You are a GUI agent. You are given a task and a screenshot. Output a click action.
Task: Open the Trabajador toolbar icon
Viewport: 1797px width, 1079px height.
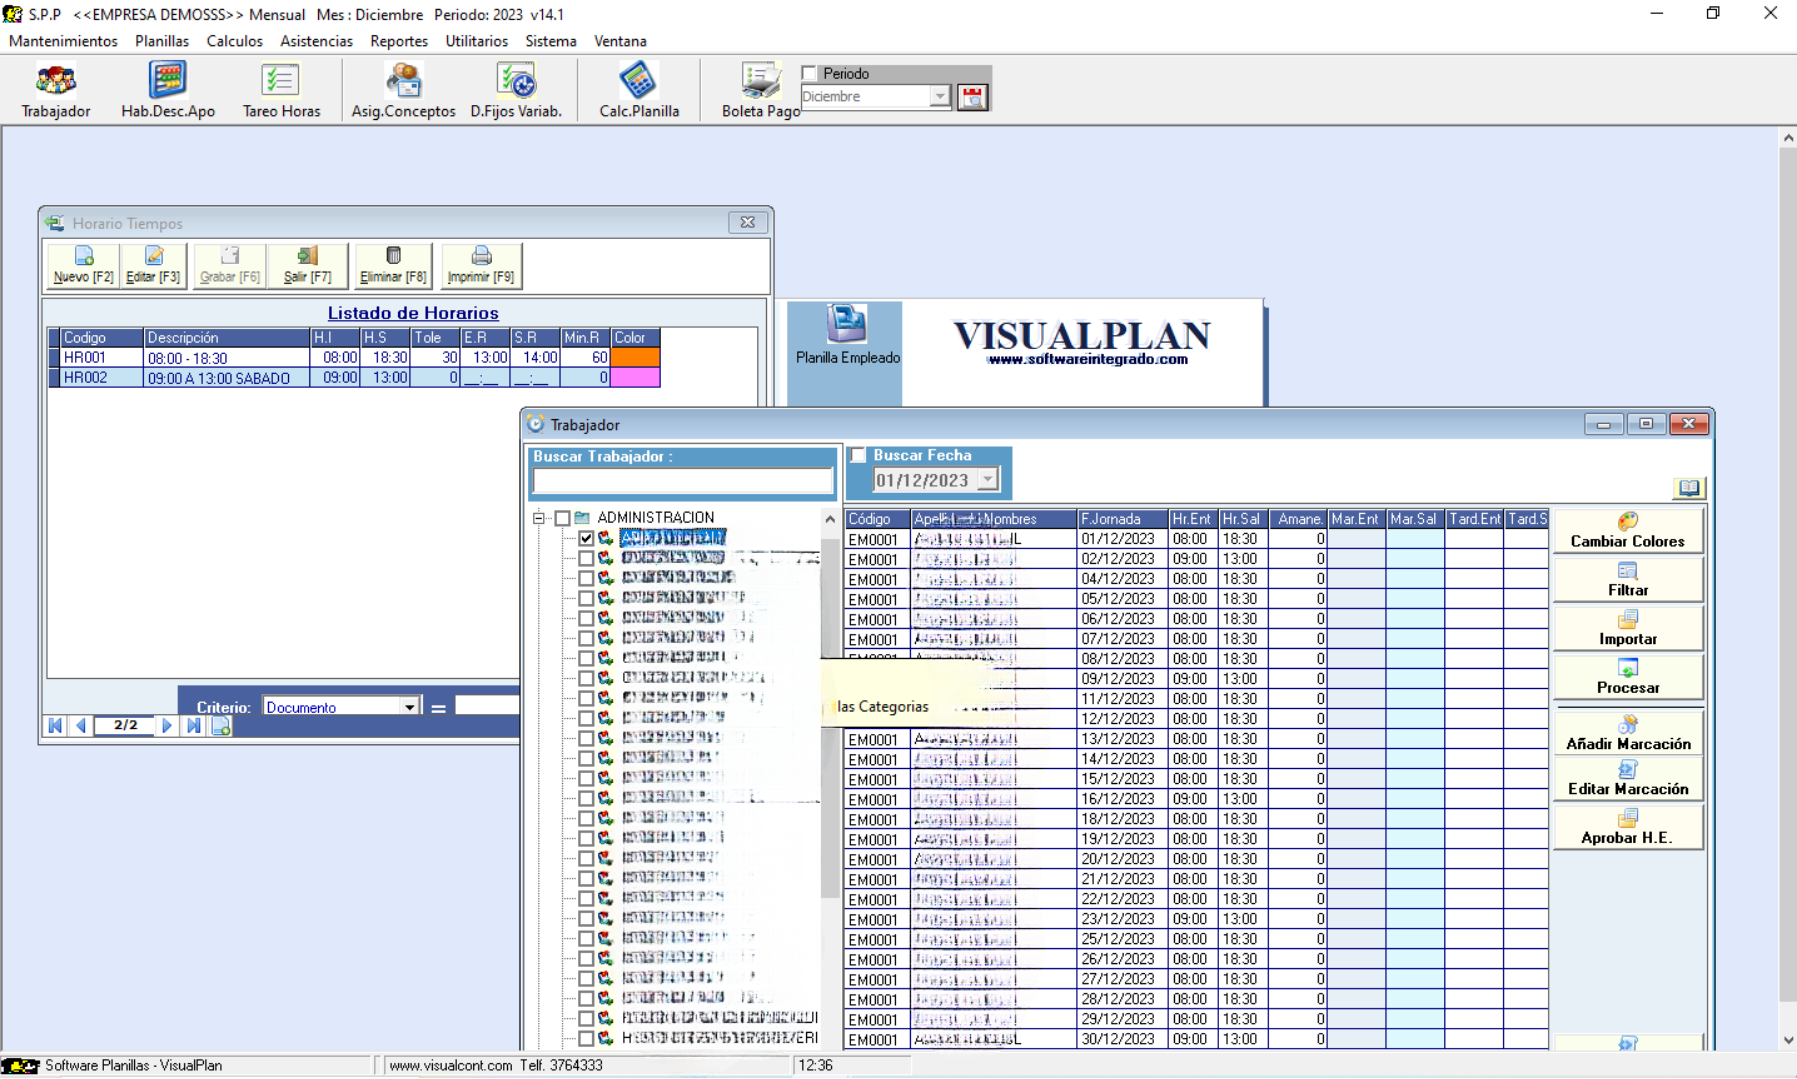(x=56, y=91)
